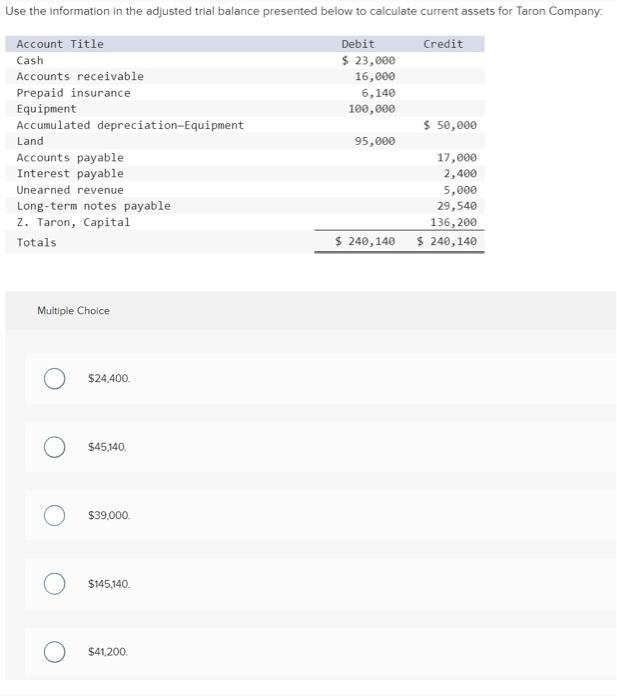Pick the $39,000 radio button
The image size is (617, 700).
[55, 515]
